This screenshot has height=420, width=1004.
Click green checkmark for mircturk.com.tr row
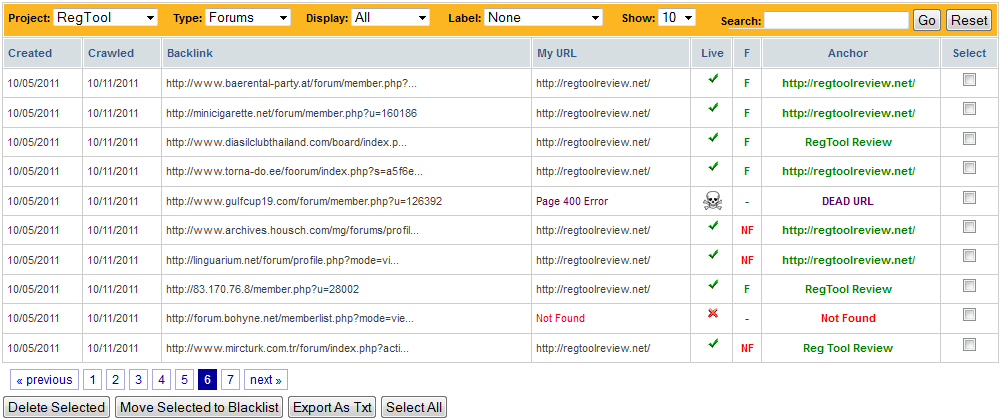tap(712, 343)
